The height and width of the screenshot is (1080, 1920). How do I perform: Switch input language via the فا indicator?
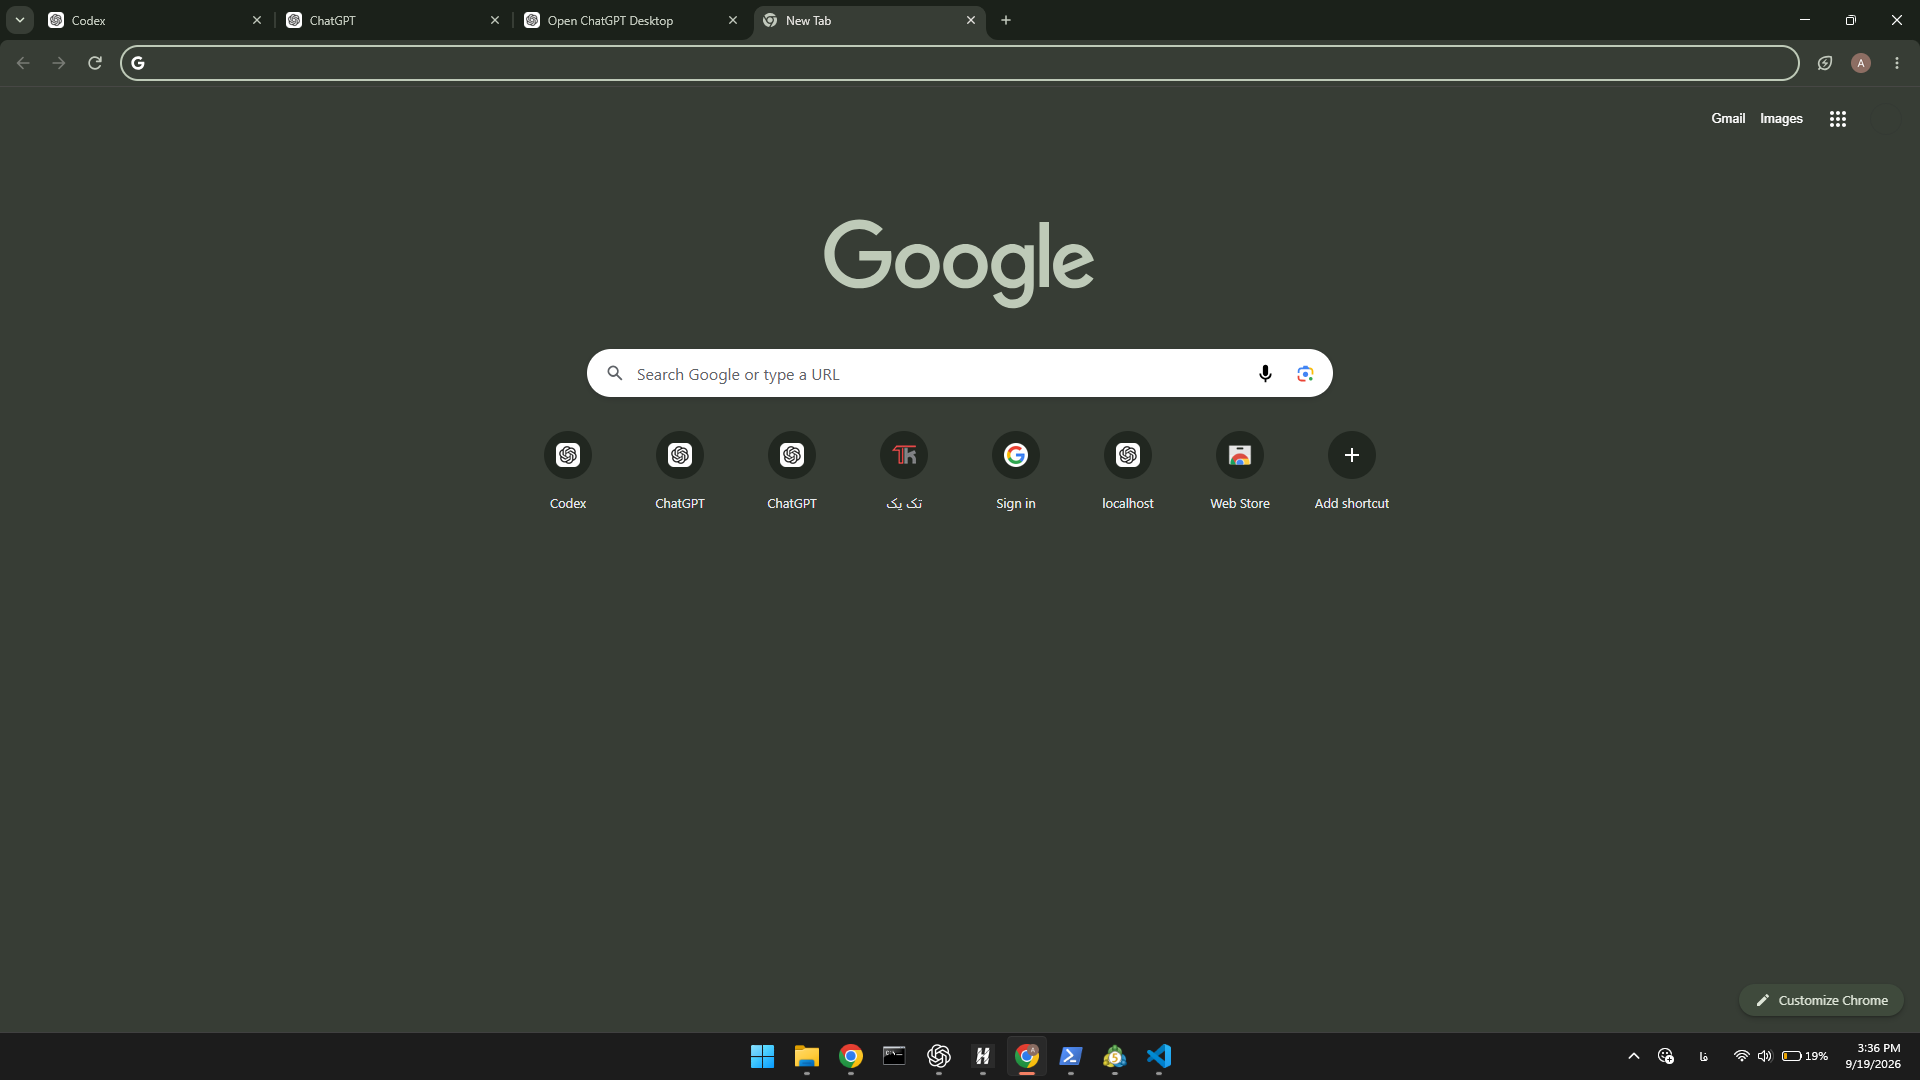[1704, 1056]
